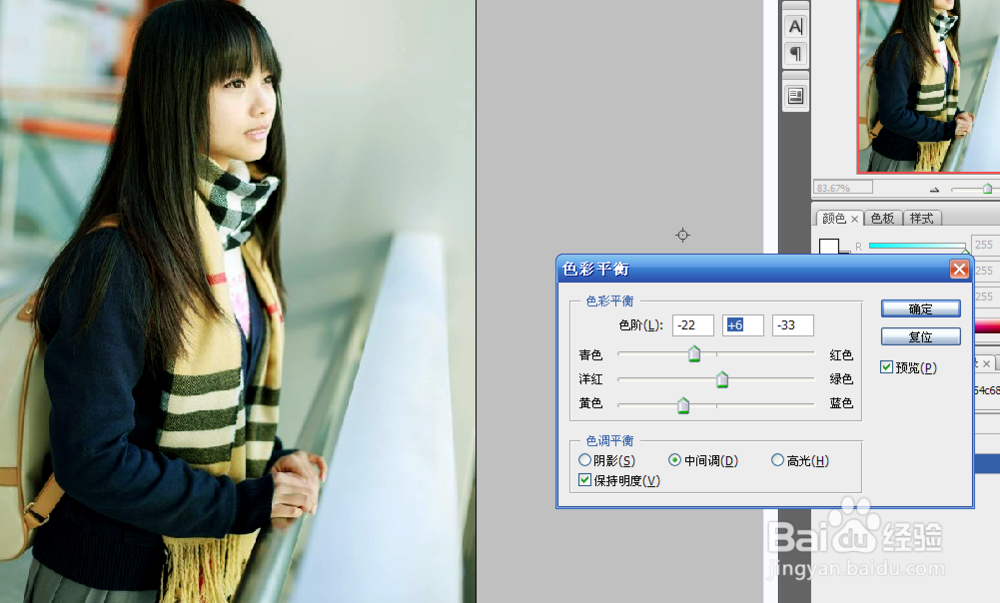Adjust the Navigator zoom slider handle
Image resolution: width=1000 pixels, height=603 pixels.
(x=987, y=189)
